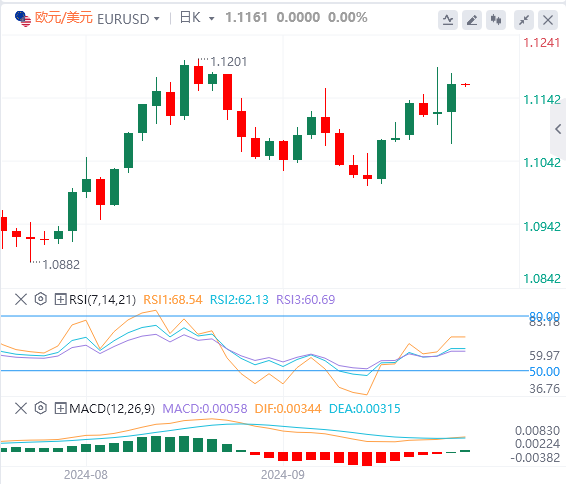
Task: Click the MACD:0.00058 value
Action: (x=205, y=409)
